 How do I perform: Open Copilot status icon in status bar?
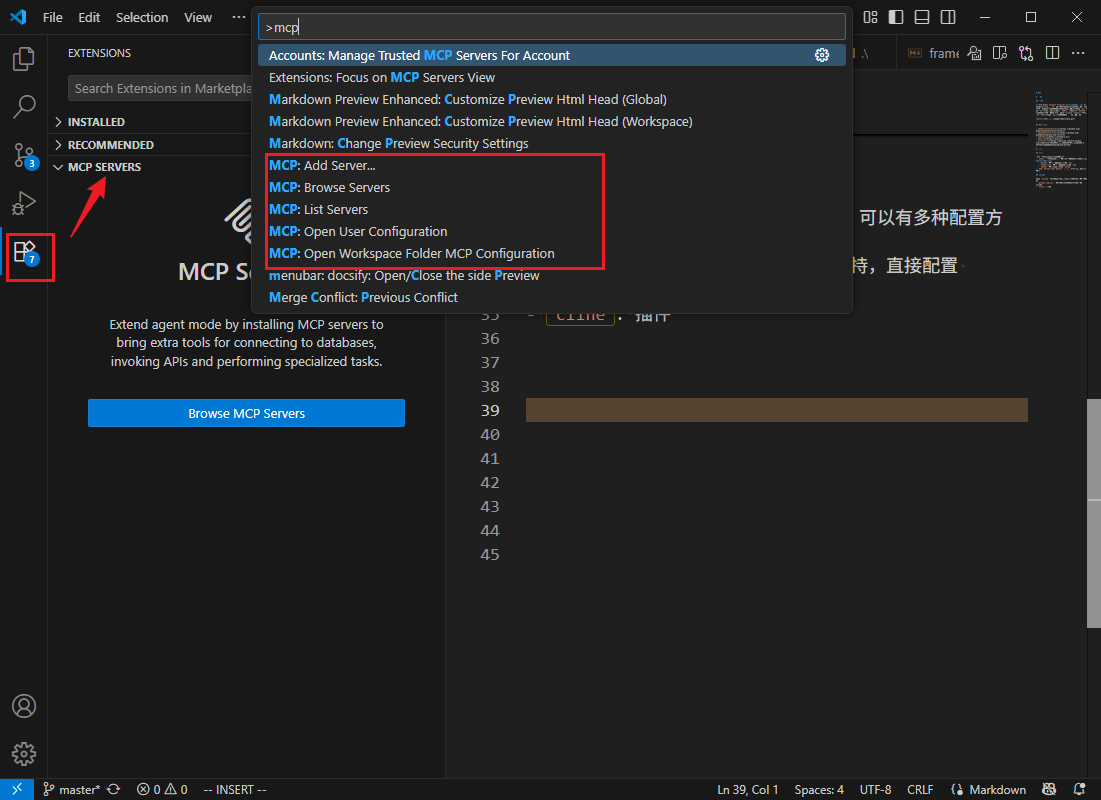coord(1049,789)
